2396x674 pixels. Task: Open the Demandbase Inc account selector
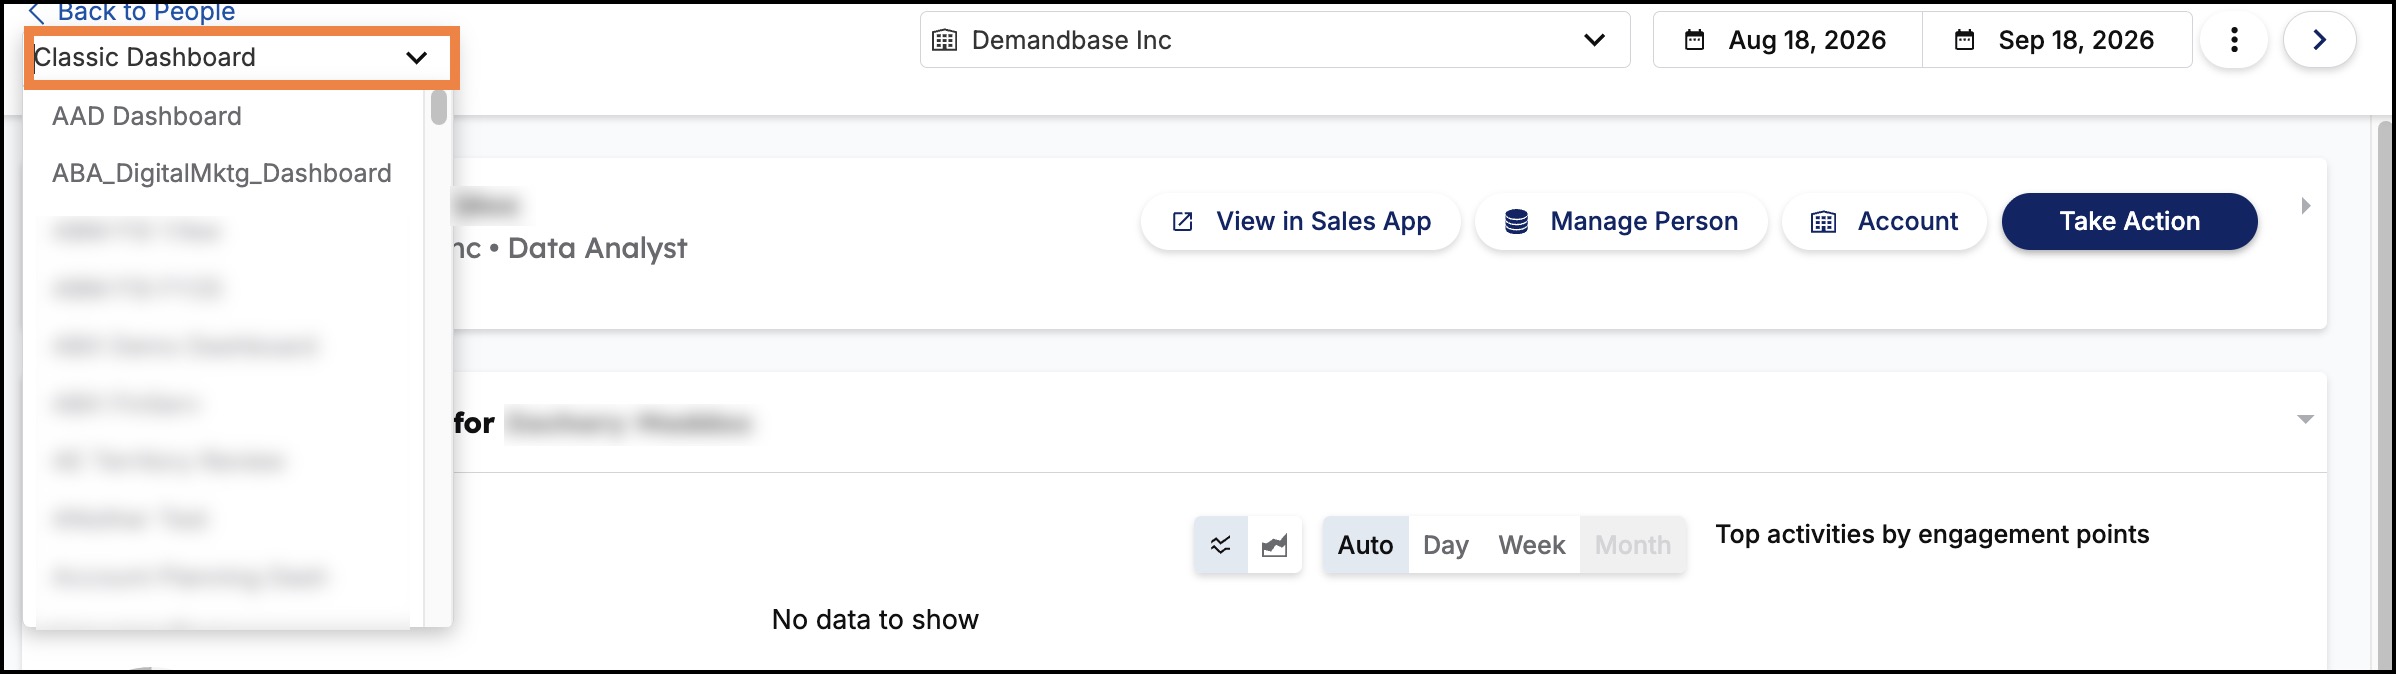[x=1275, y=40]
